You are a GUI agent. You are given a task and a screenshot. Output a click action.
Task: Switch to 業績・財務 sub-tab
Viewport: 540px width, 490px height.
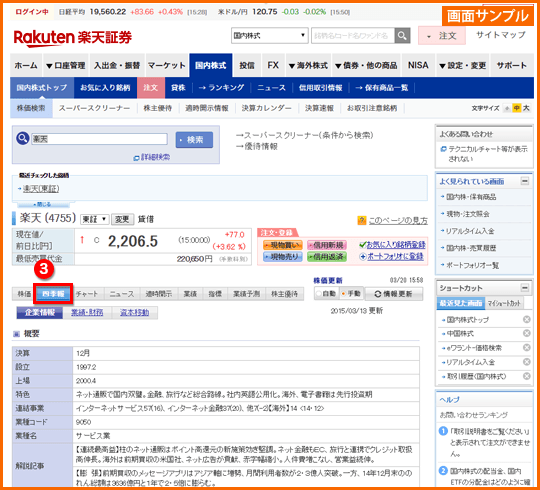(87, 313)
